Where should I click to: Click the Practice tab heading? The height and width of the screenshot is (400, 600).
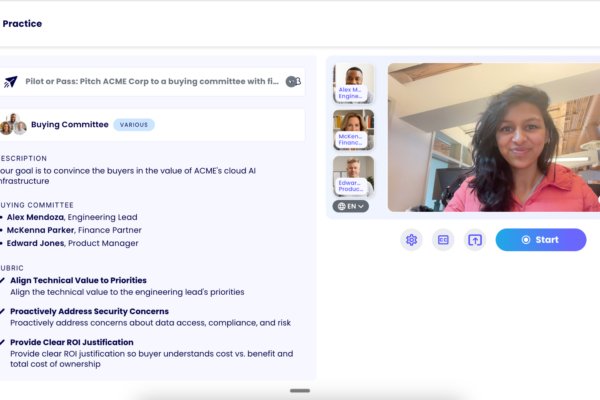[x=22, y=23]
